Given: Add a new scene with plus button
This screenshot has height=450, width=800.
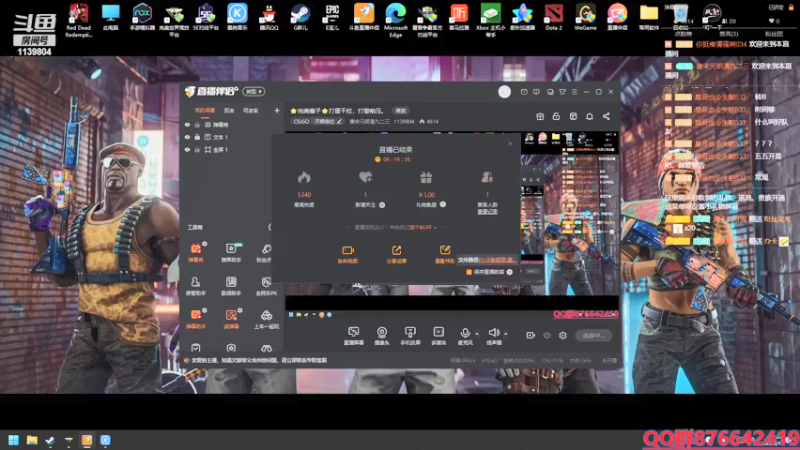Looking at the screenshot, I should [277, 110].
